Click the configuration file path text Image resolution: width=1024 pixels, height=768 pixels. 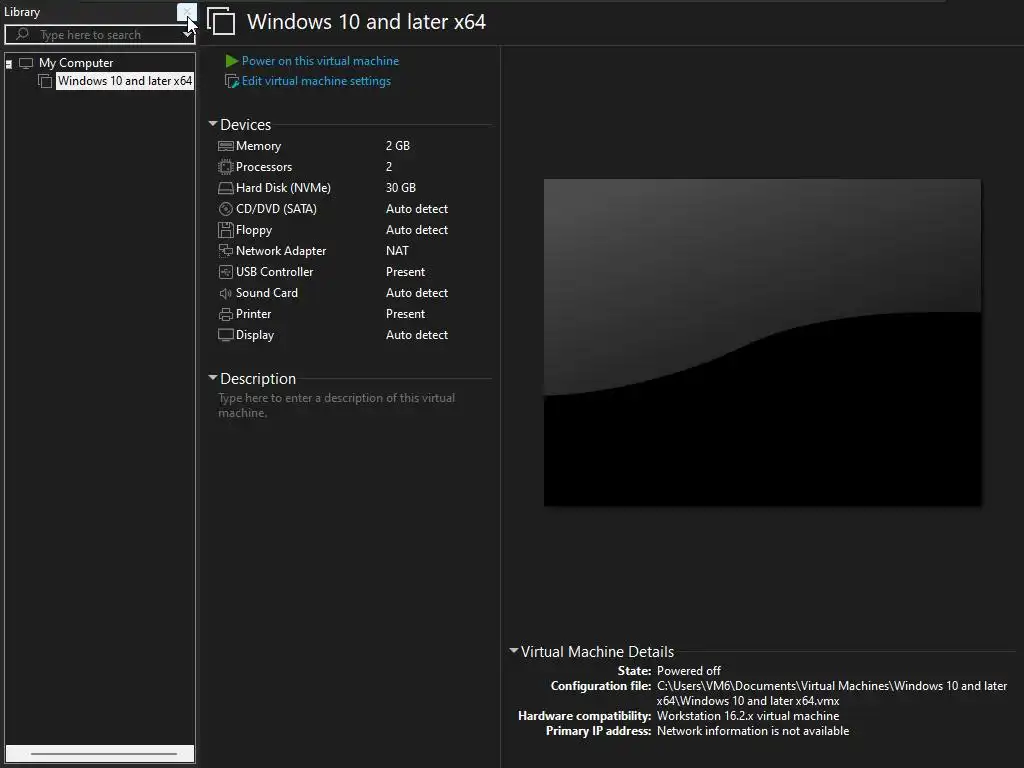coord(831,694)
